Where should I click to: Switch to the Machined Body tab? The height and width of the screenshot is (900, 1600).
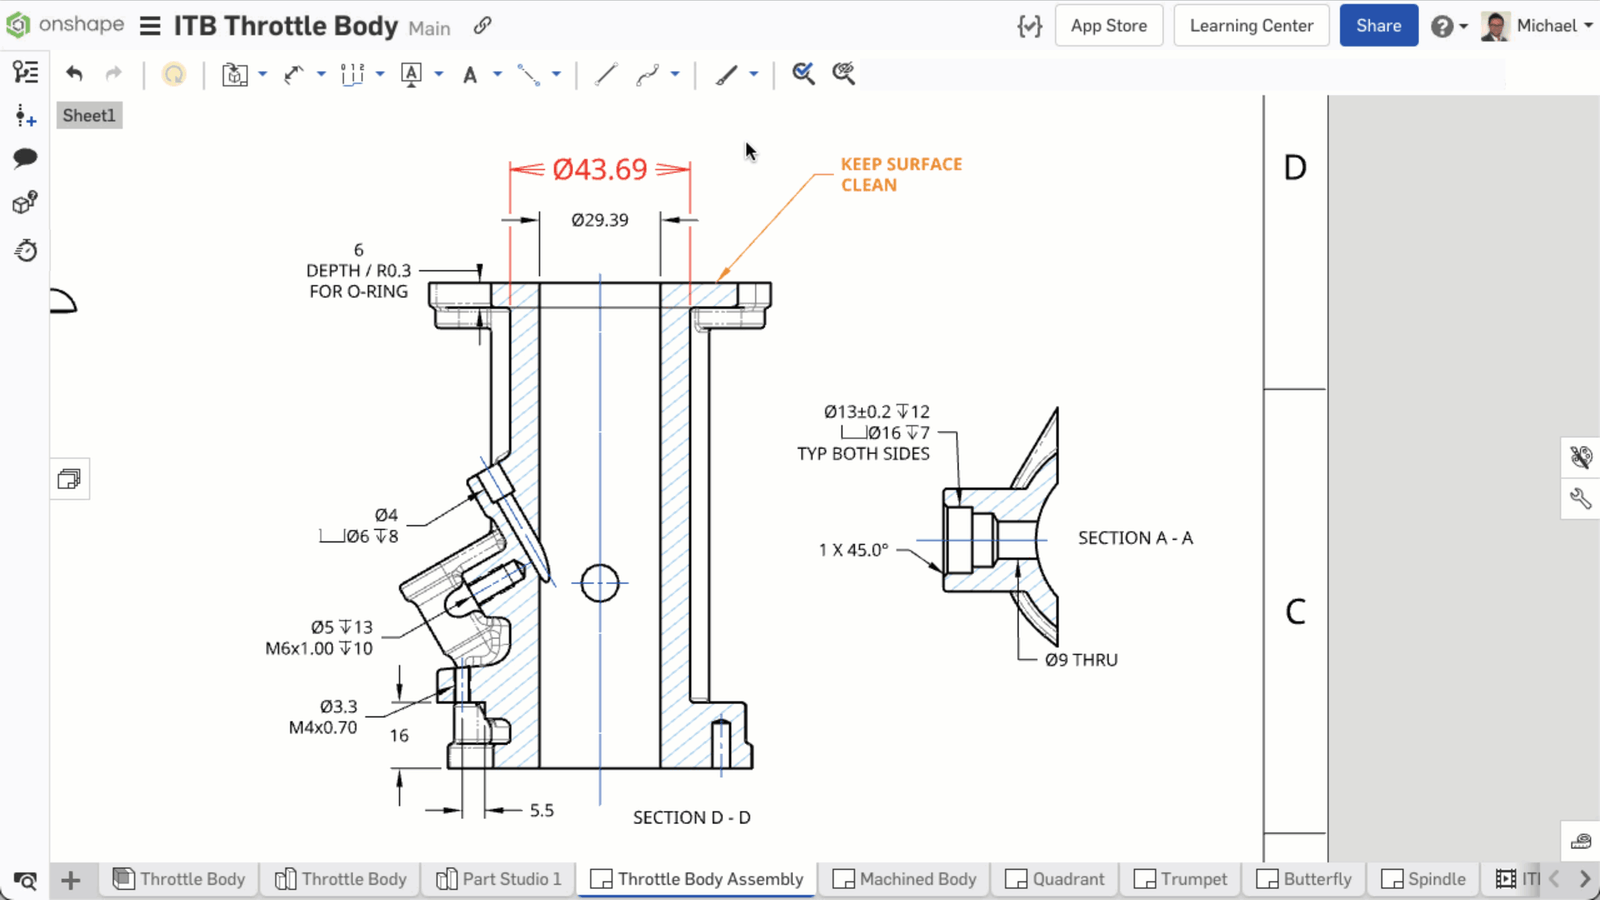coord(905,879)
